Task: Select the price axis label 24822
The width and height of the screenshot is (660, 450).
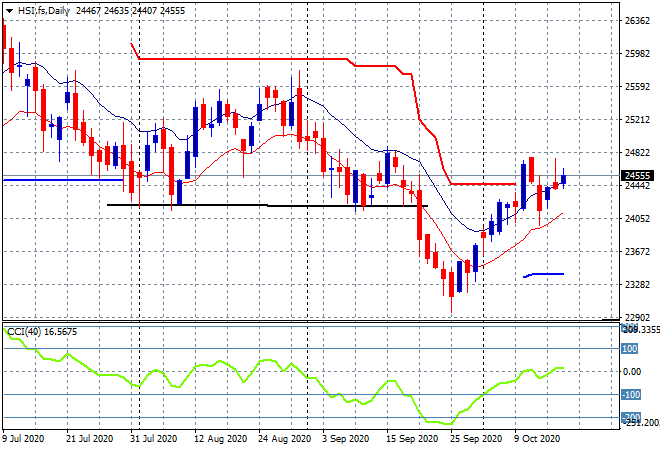Action: pyautogui.click(x=637, y=152)
